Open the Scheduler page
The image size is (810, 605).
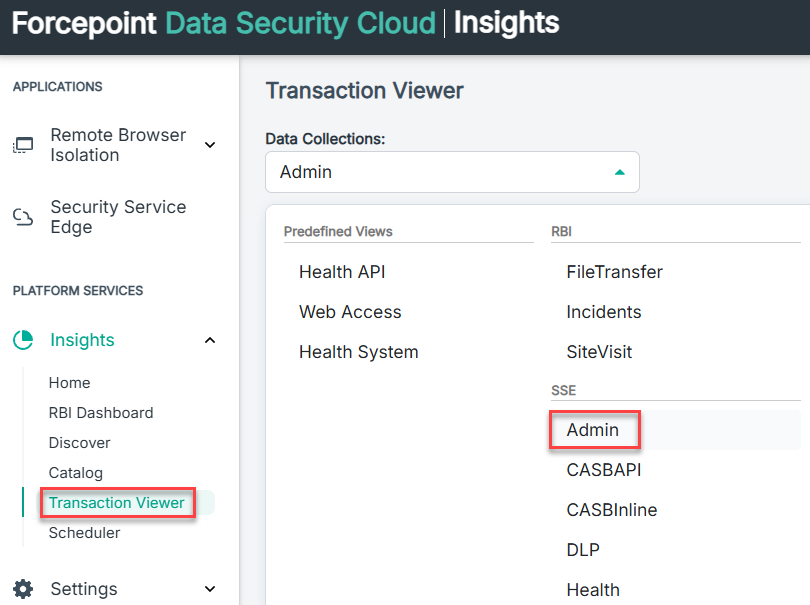pyautogui.click(x=84, y=533)
